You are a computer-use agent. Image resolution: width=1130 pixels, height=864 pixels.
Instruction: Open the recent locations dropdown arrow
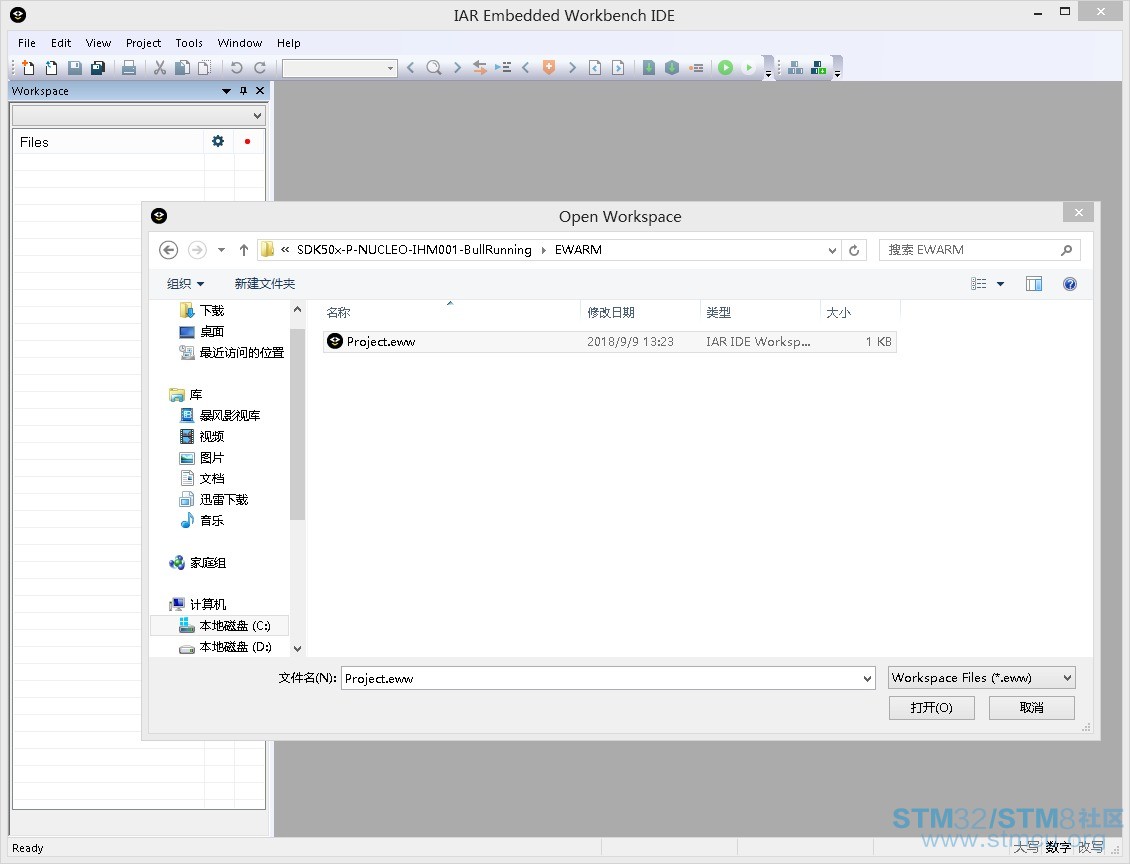(222, 250)
